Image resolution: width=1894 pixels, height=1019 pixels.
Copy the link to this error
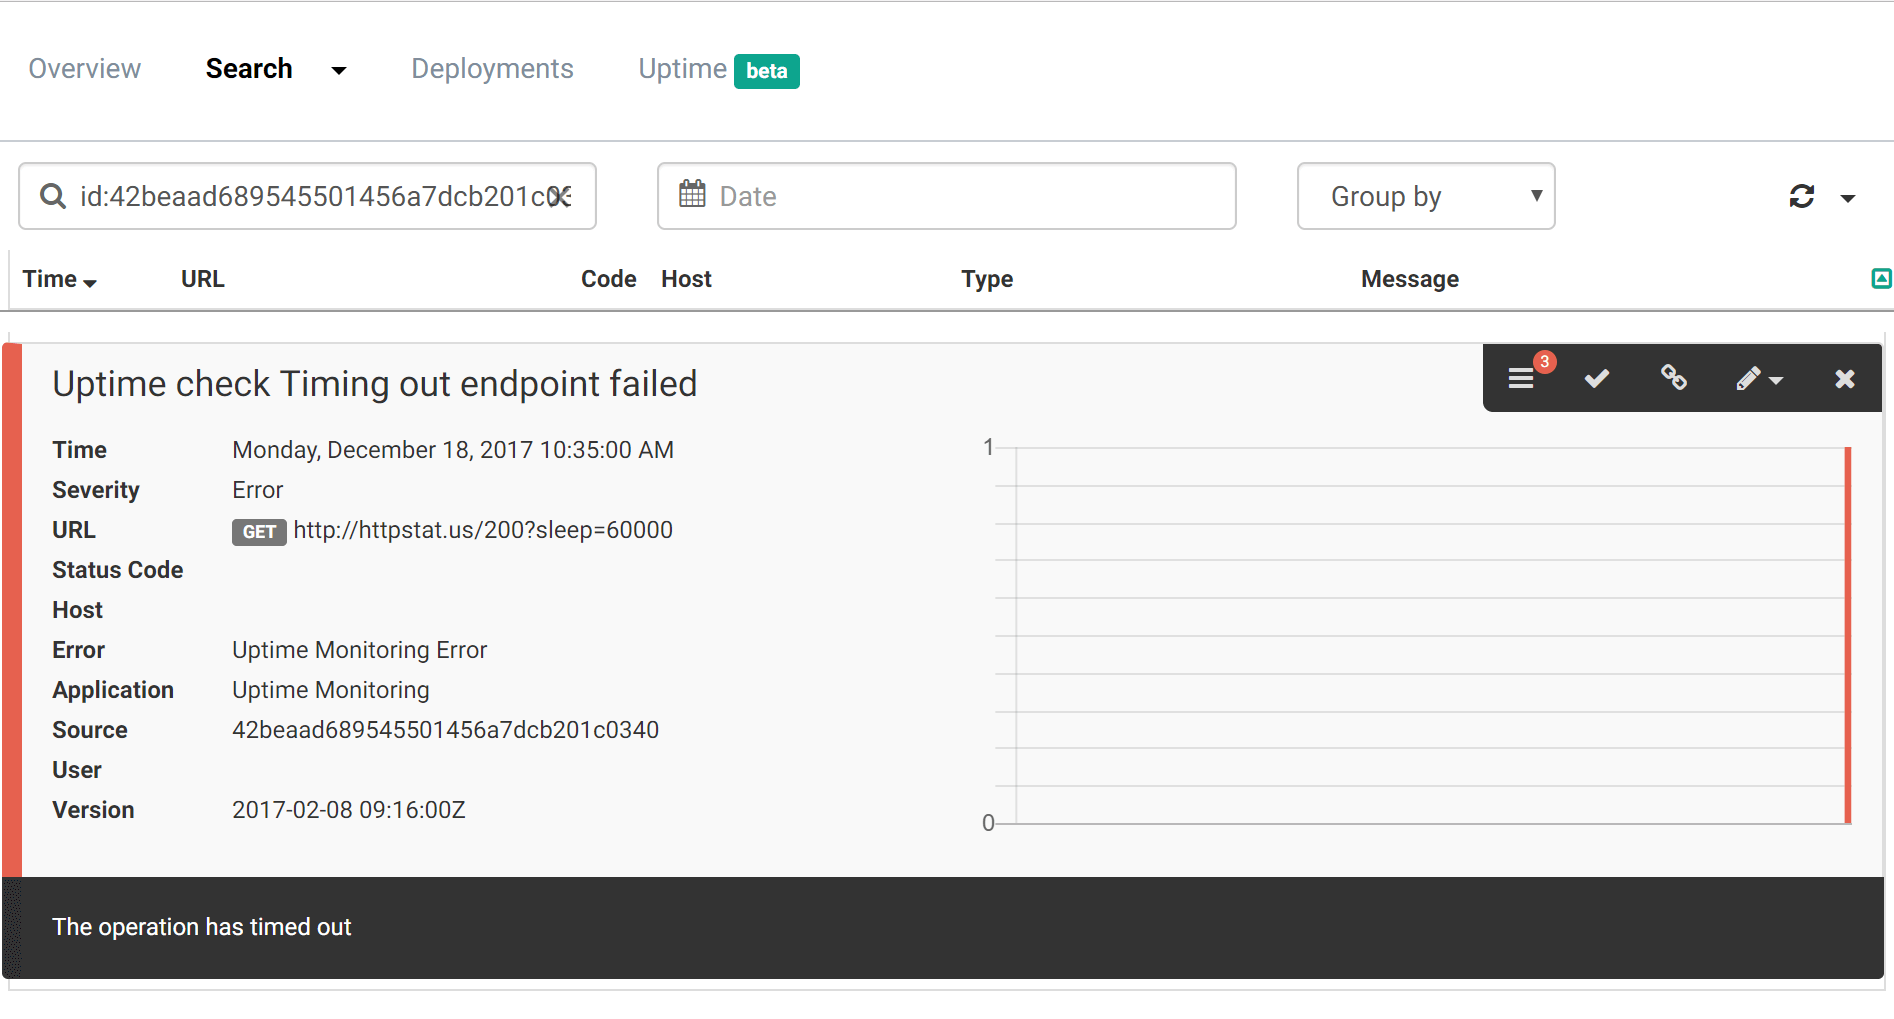click(1673, 378)
